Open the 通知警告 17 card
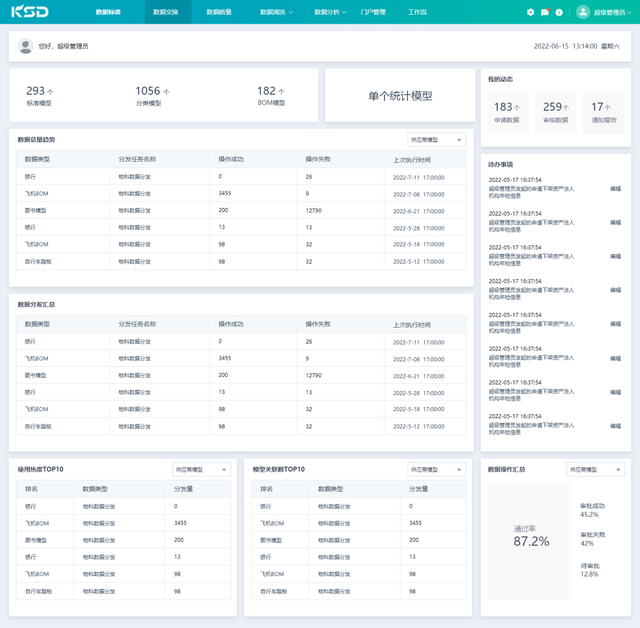 (x=604, y=113)
